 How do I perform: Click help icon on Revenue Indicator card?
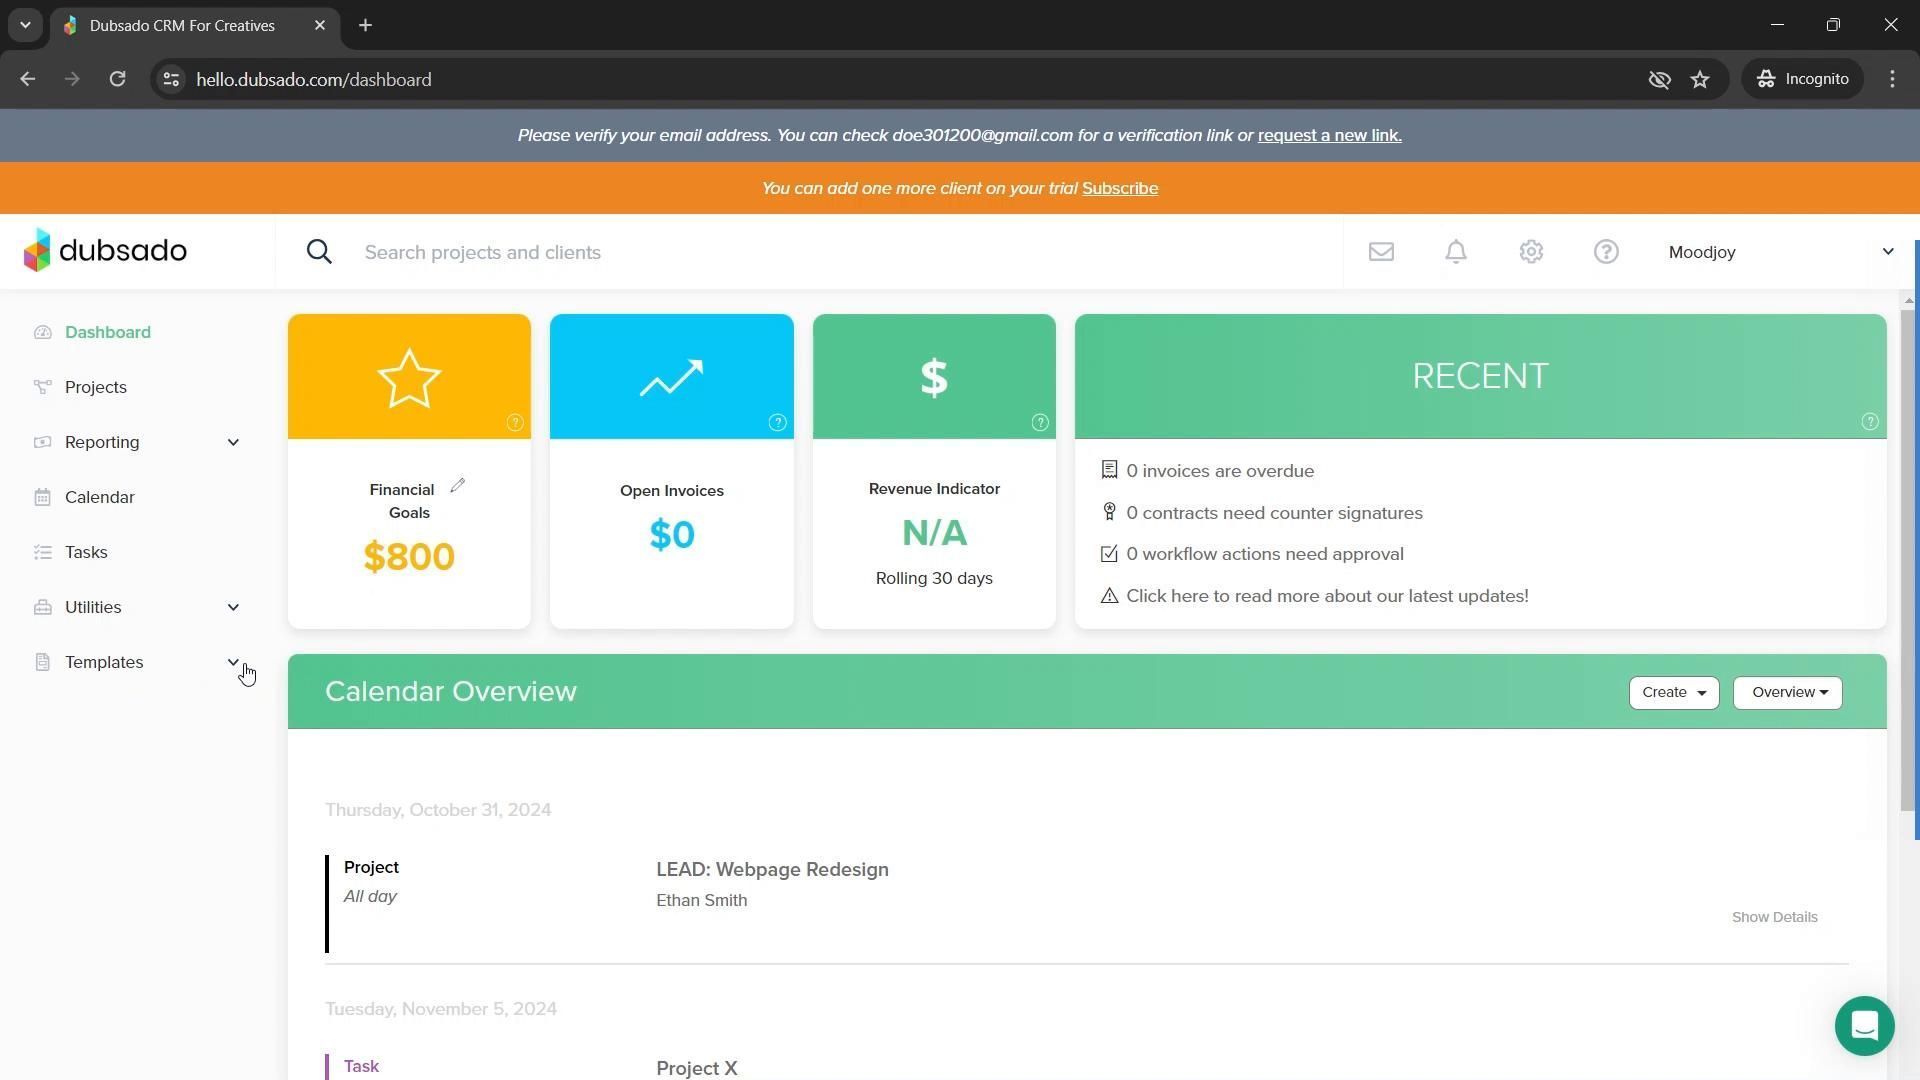tap(1040, 423)
